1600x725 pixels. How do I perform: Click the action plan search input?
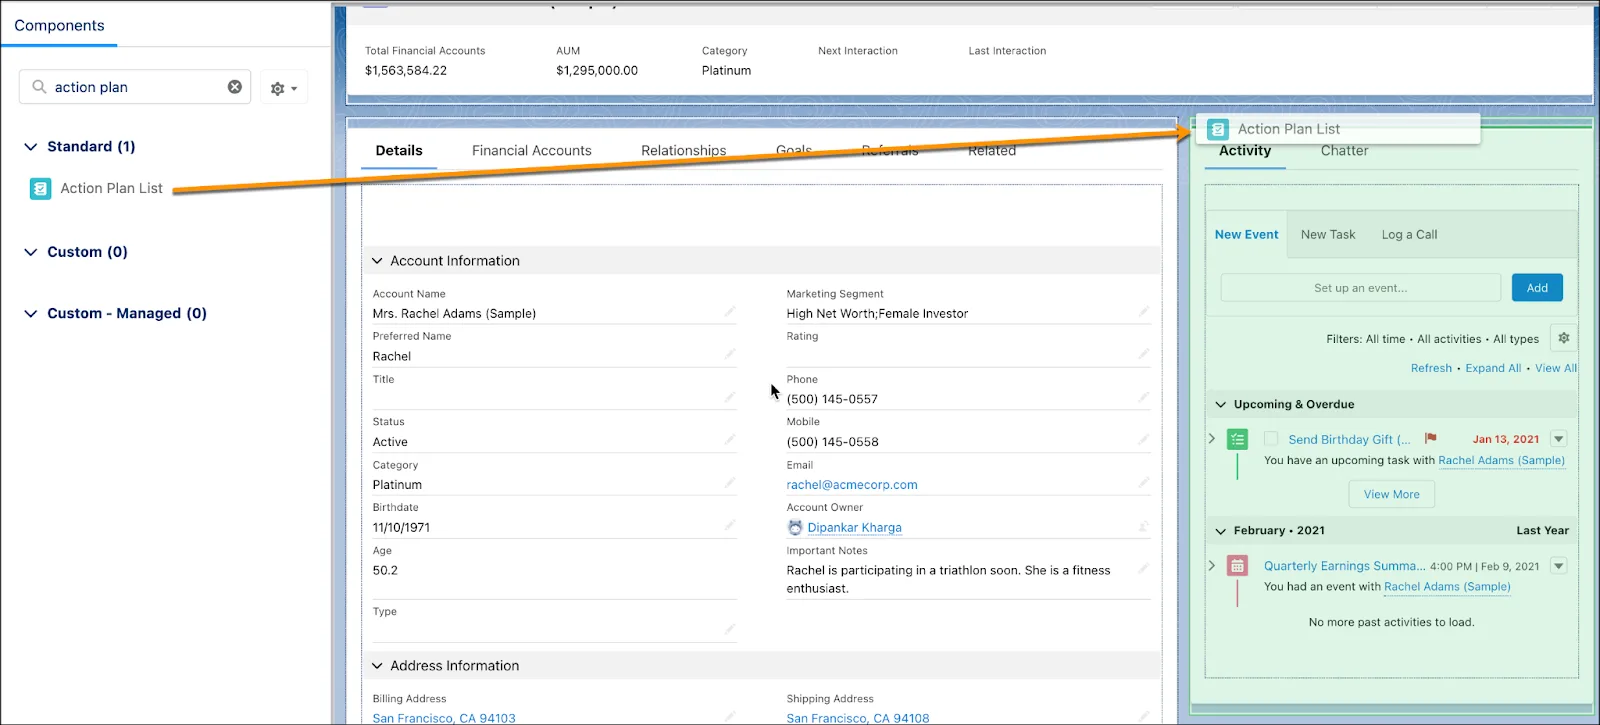click(x=135, y=87)
